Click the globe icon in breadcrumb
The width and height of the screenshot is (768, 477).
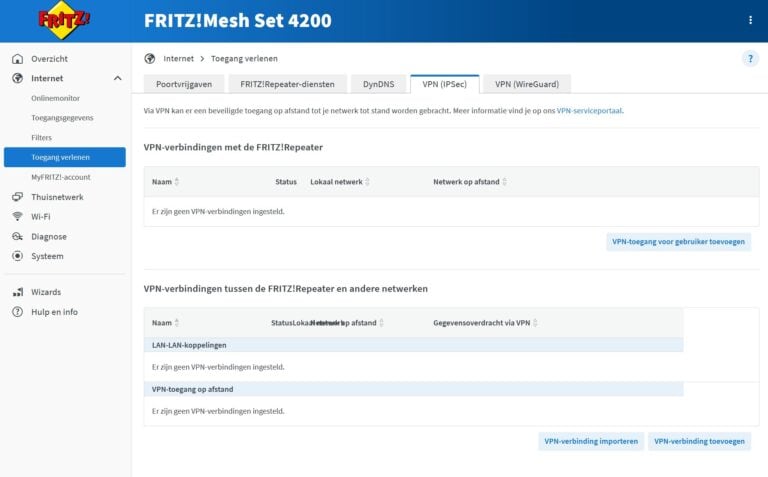(x=150, y=59)
